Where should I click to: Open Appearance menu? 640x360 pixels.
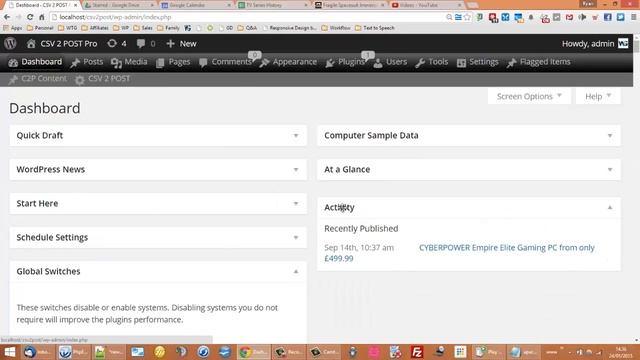coord(289,62)
